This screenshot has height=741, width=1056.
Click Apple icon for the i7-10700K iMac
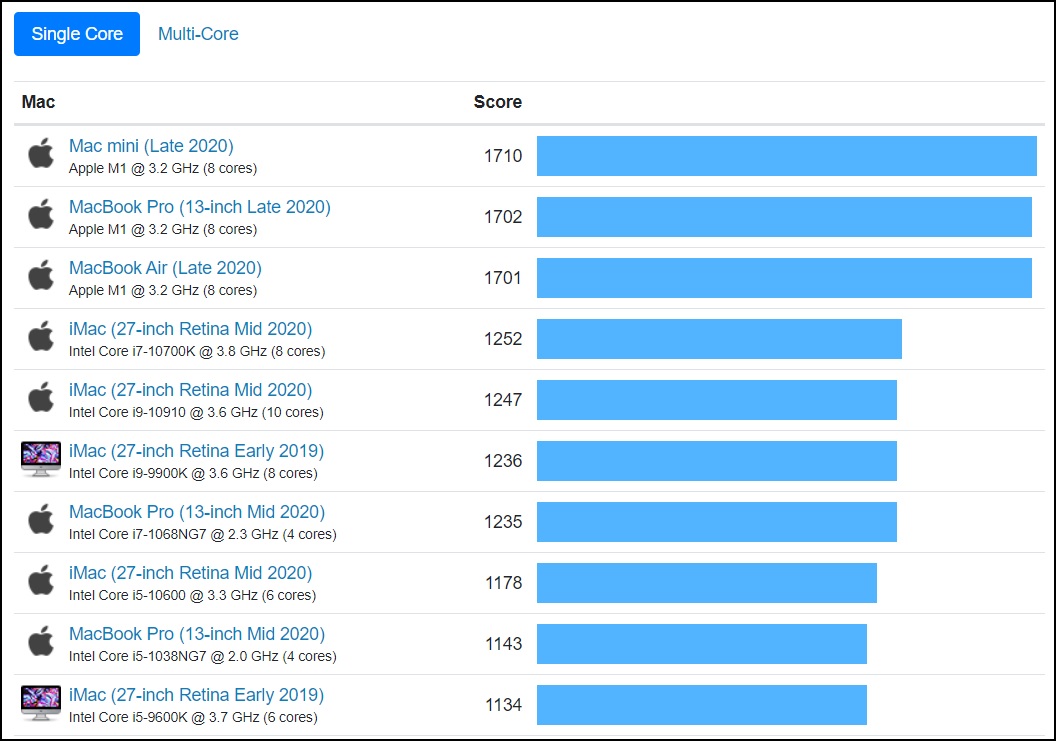41,338
